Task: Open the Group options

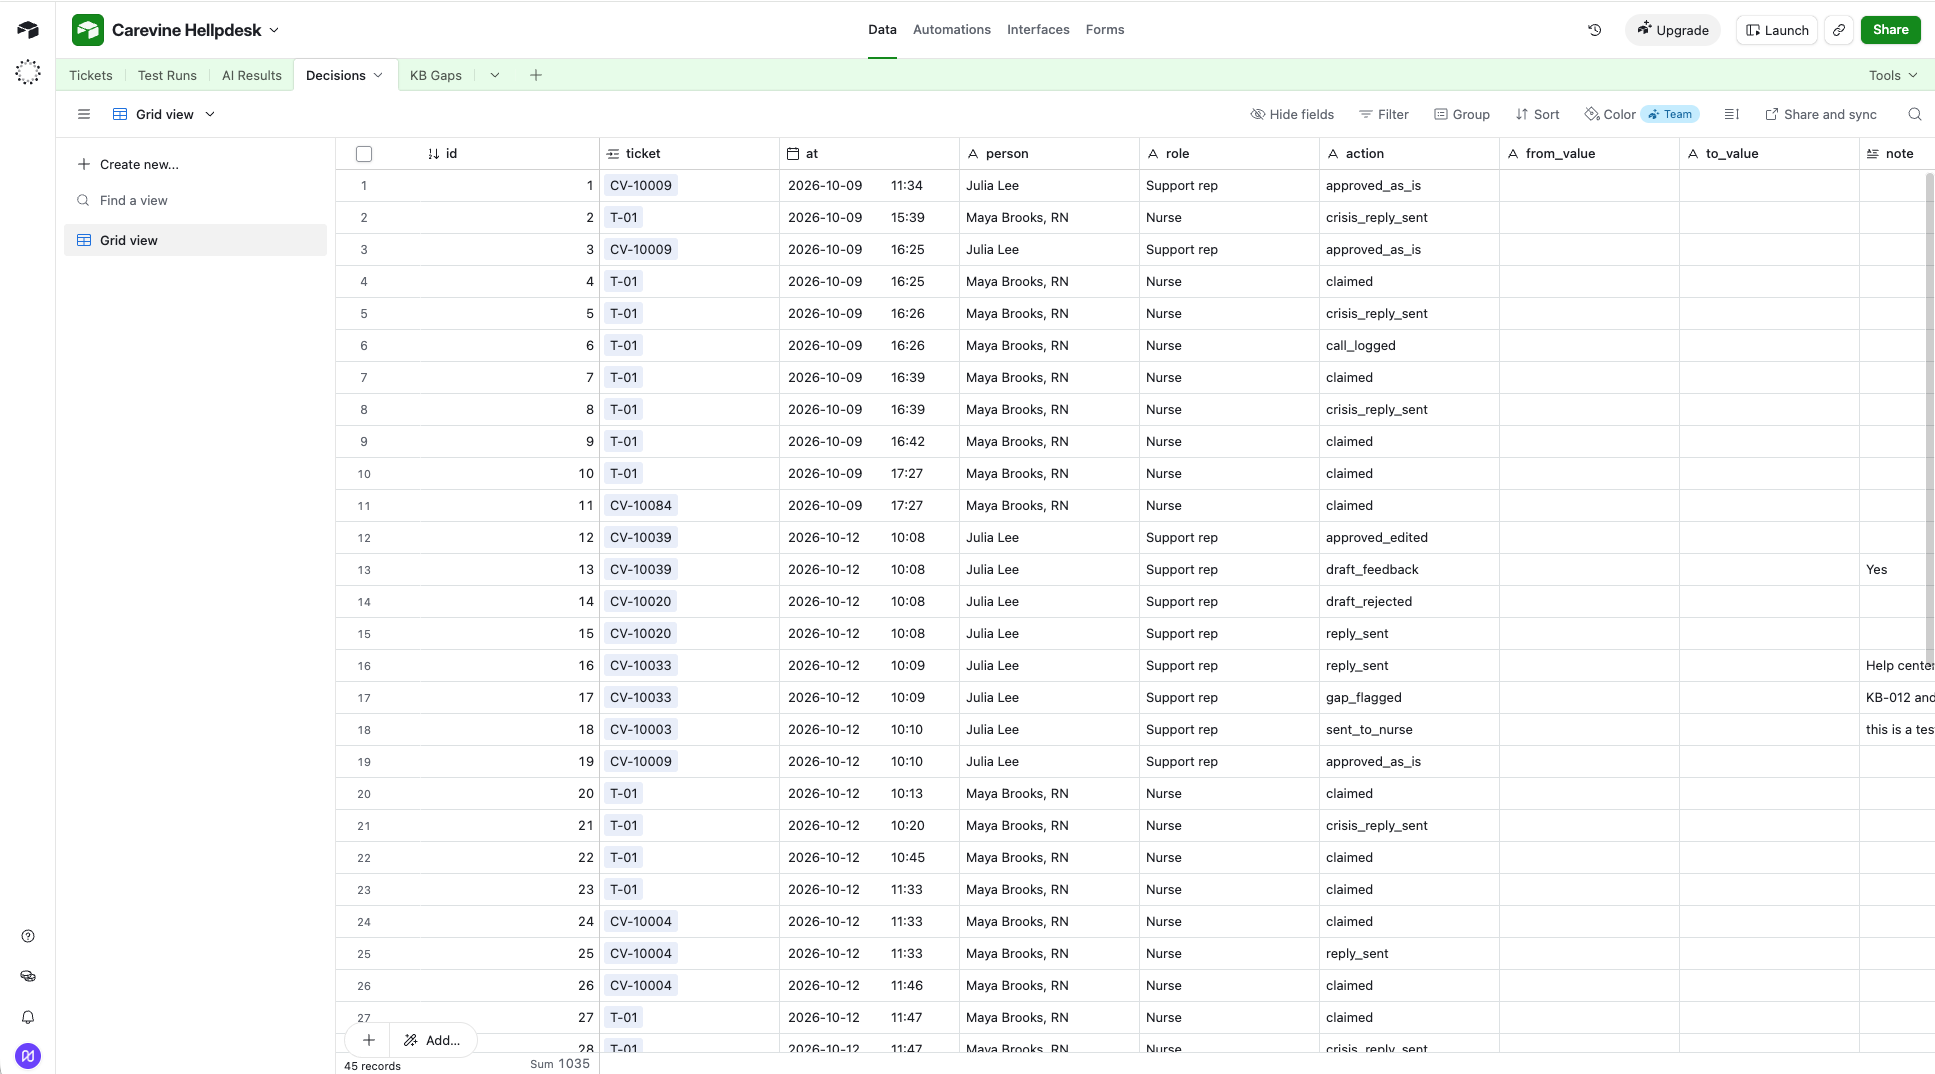Action: [1462, 114]
